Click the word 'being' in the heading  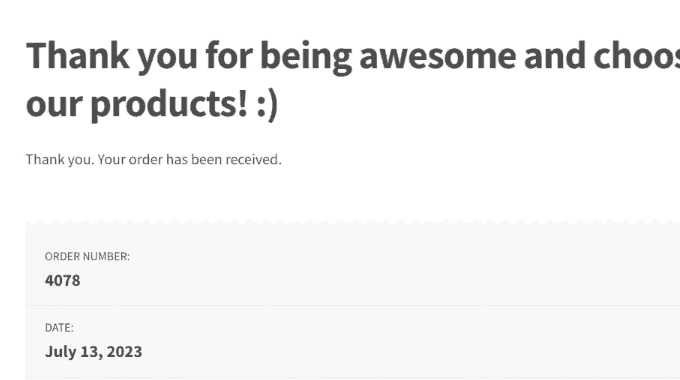click(x=306, y=58)
